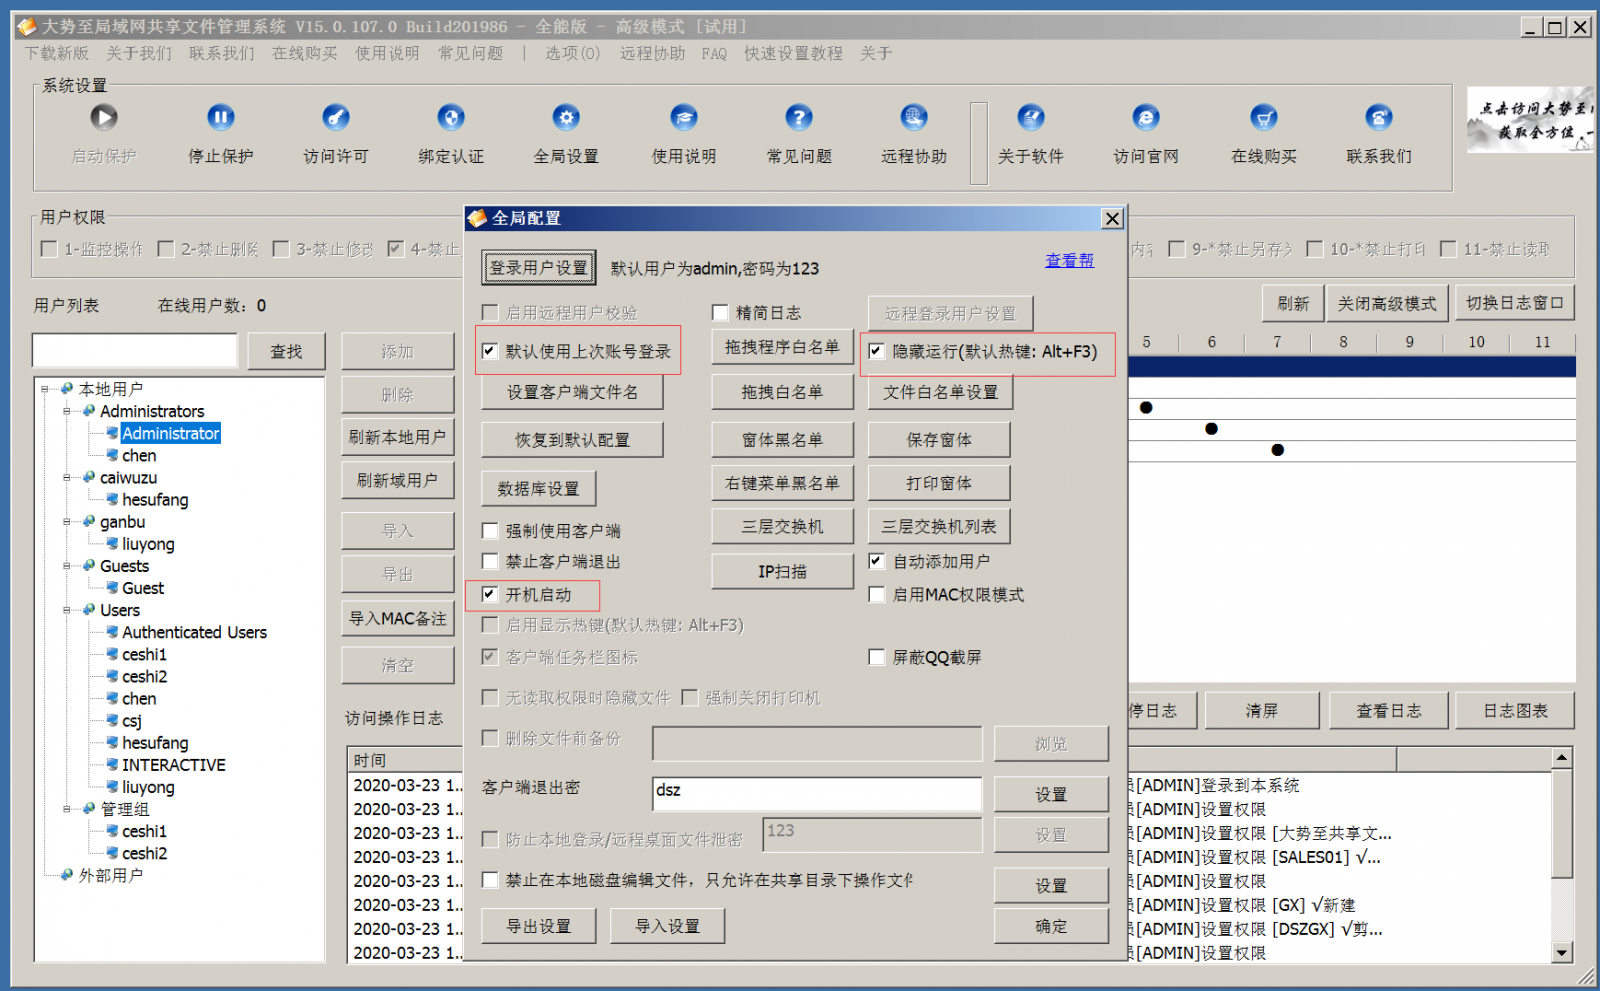The image size is (1600, 991).
Task: Collapse the Administrators tree group
Action: click(67, 411)
